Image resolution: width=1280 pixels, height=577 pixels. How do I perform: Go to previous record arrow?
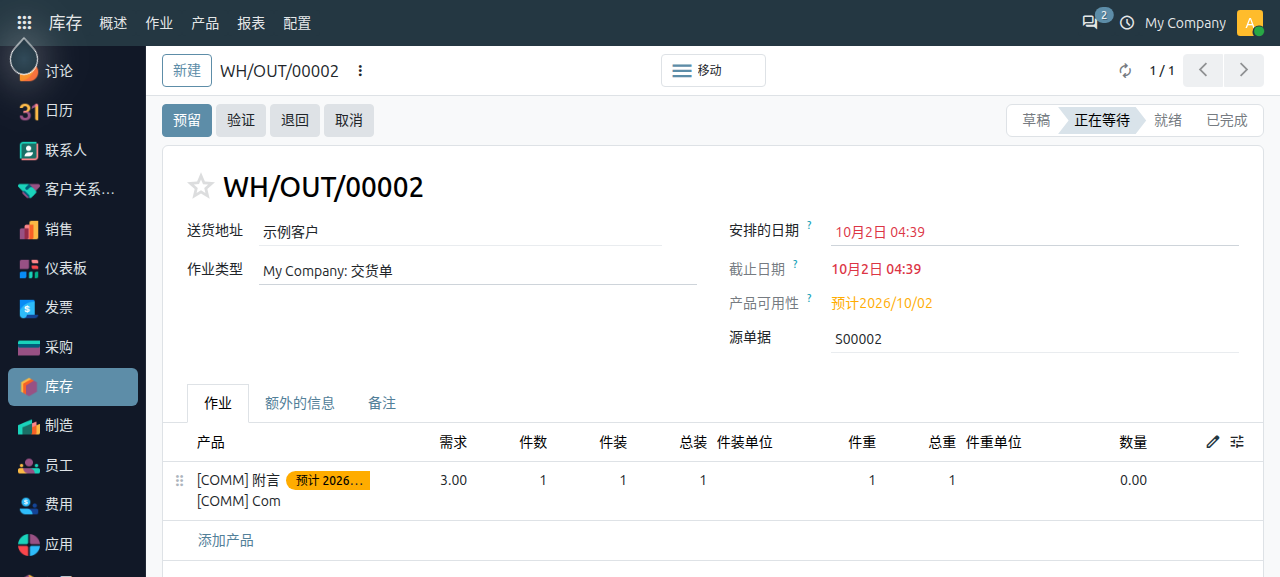tap(1203, 70)
